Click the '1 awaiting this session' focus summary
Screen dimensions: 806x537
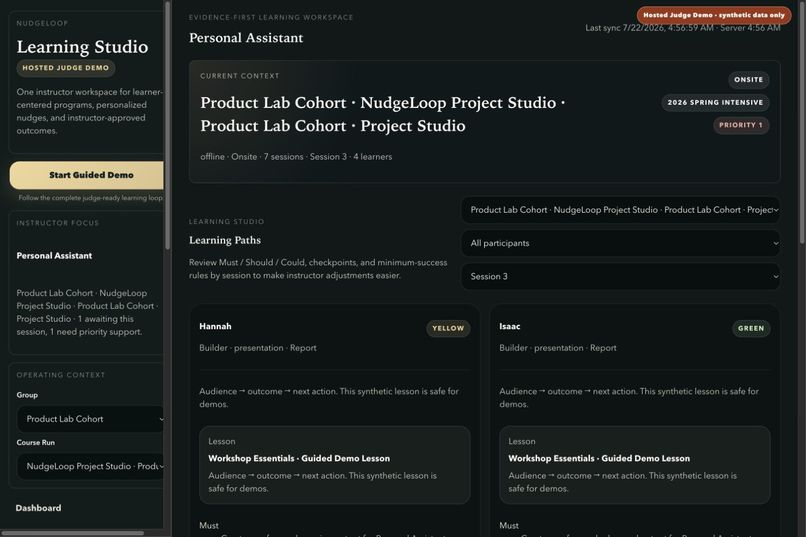tap(87, 312)
